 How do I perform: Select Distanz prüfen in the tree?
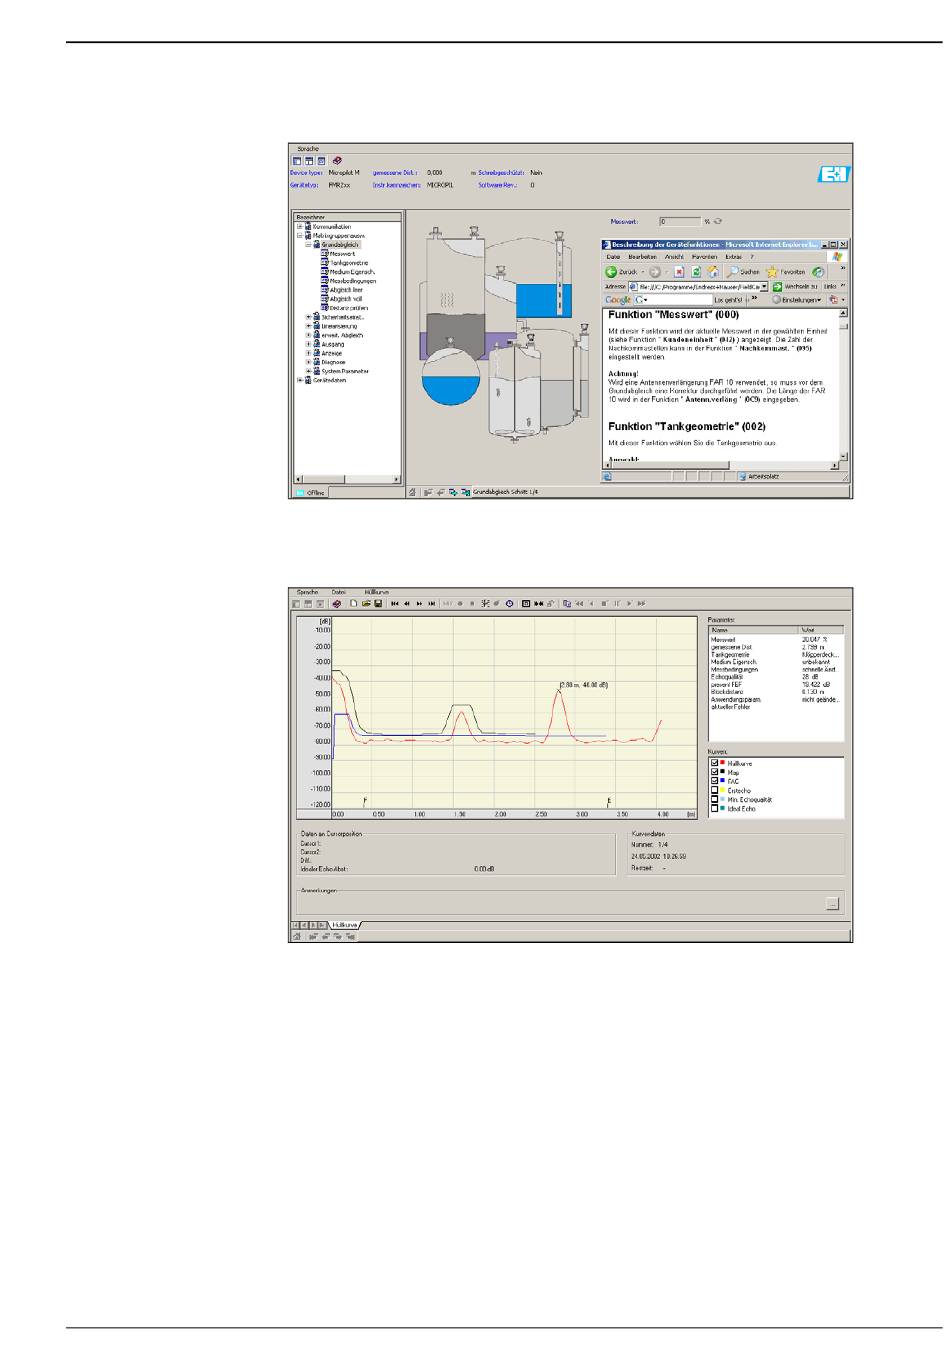click(x=349, y=308)
